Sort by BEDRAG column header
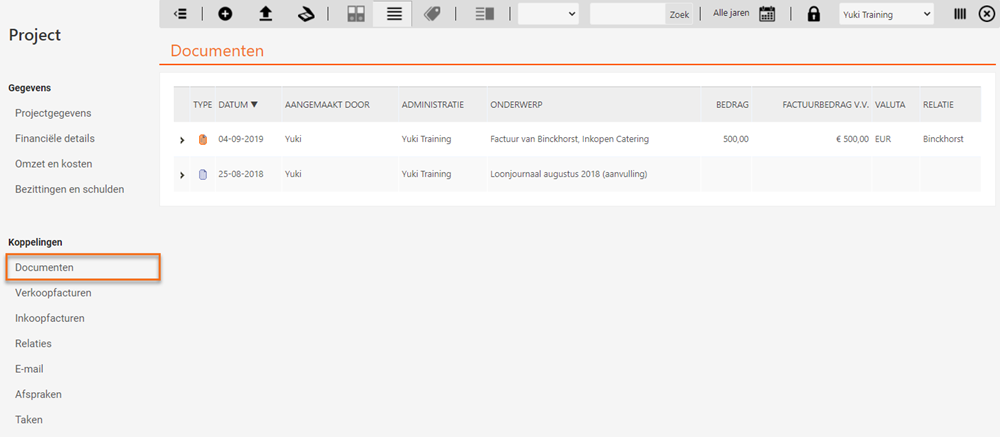 pyautogui.click(x=732, y=105)
